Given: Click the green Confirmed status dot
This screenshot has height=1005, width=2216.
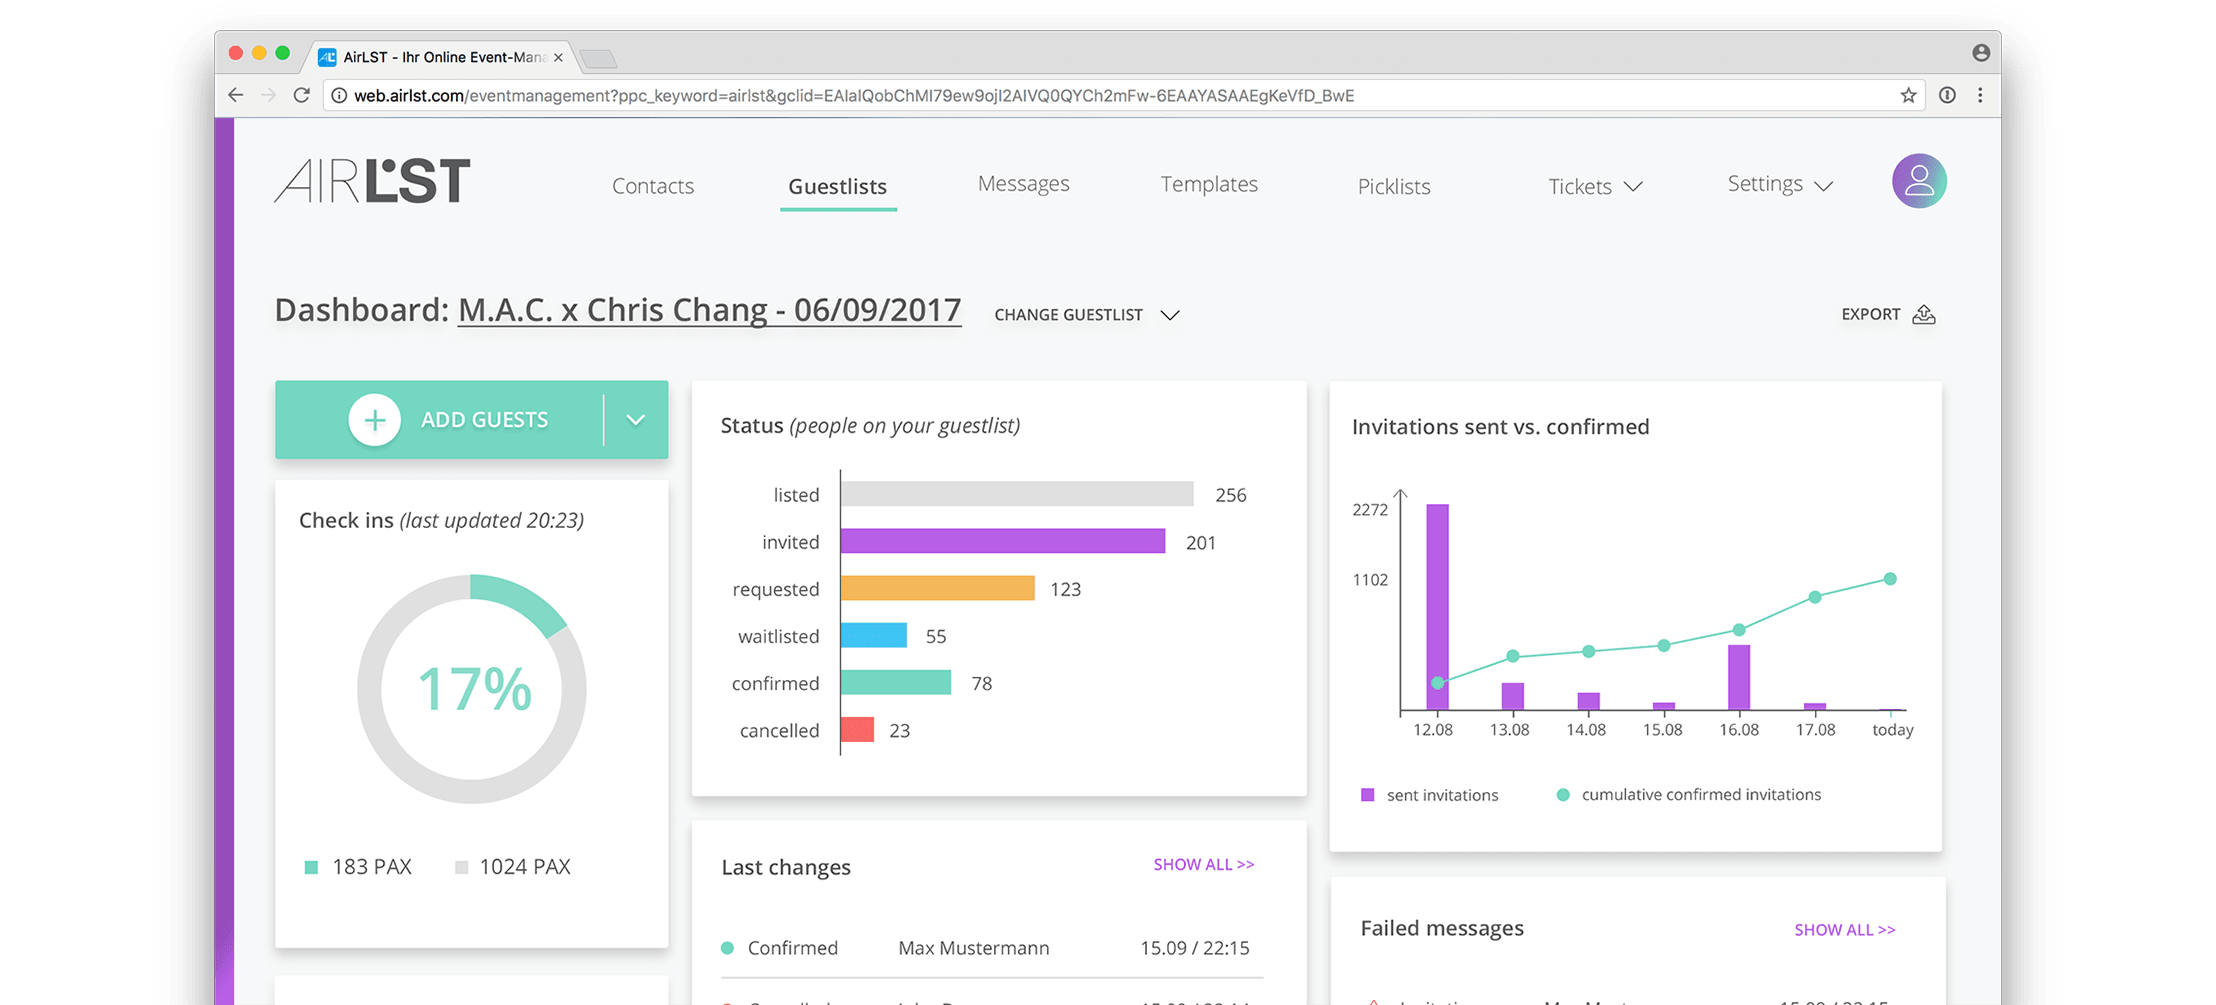Looking at the screenshot, I should pos(727,948).
